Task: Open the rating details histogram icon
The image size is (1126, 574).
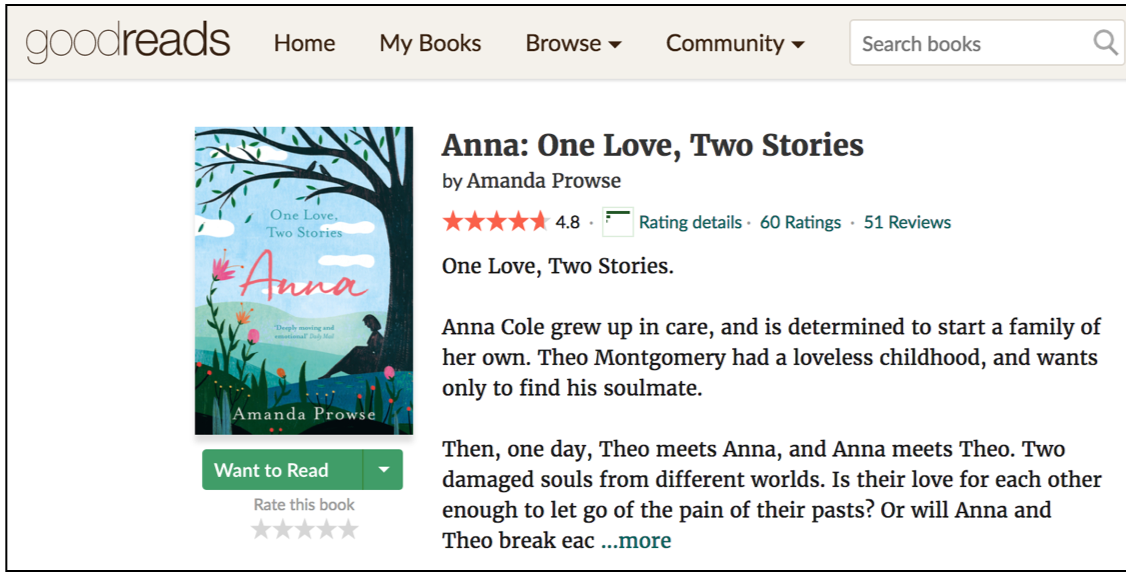Action: [x=618, y=222]
